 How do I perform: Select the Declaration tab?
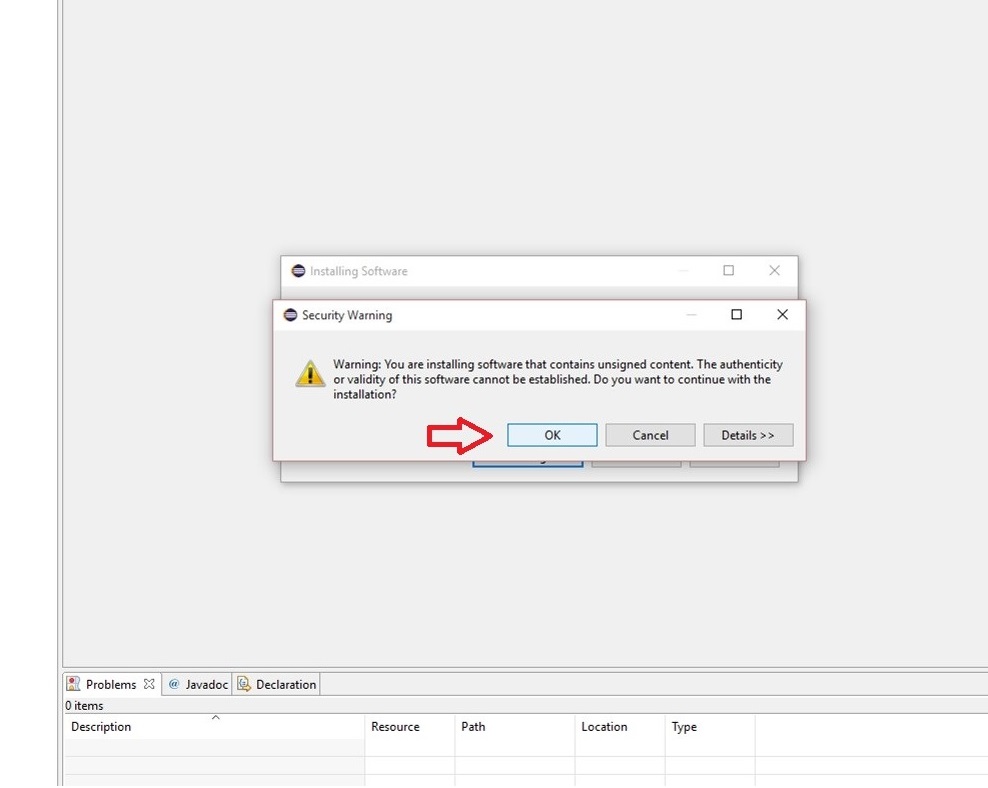(285, 685)
